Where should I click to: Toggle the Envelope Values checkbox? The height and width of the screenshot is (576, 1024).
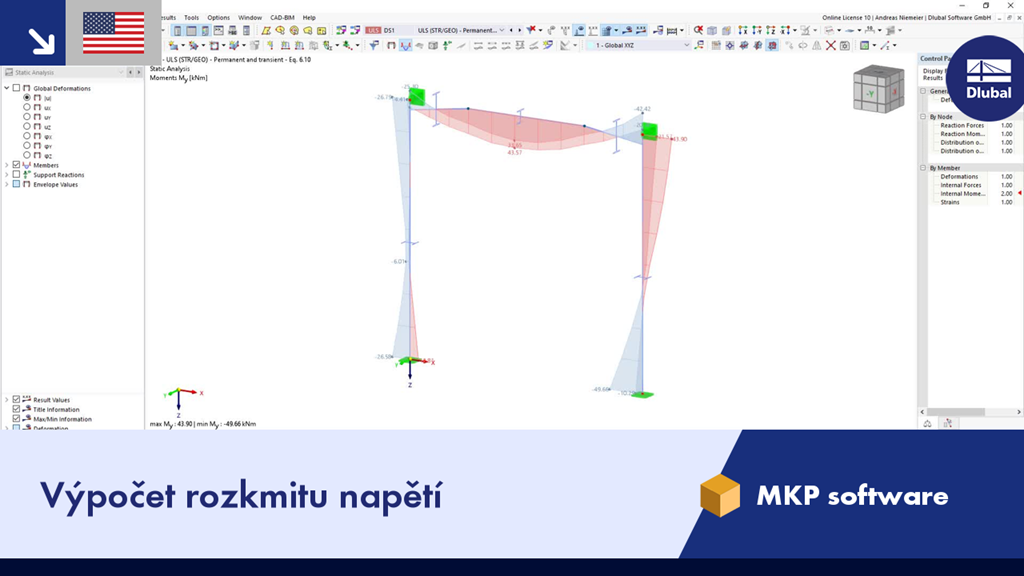point(16,185)
